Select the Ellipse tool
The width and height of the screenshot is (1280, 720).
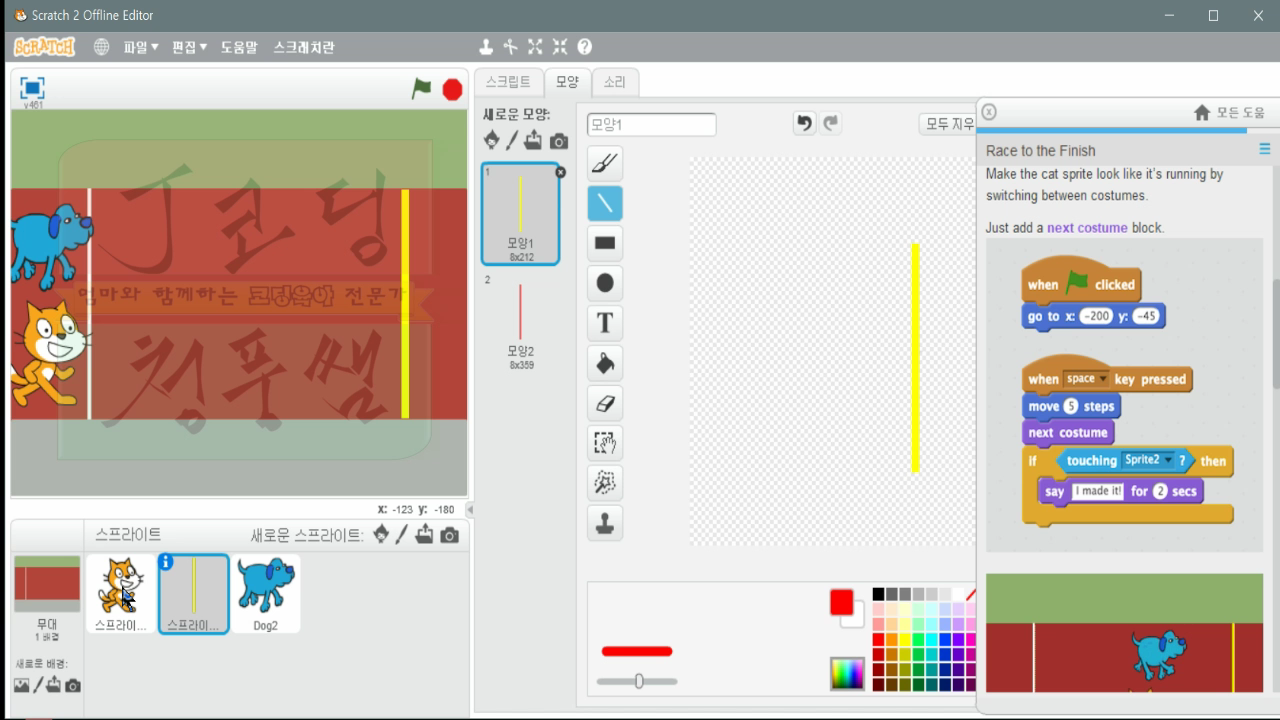click(605, 283)
